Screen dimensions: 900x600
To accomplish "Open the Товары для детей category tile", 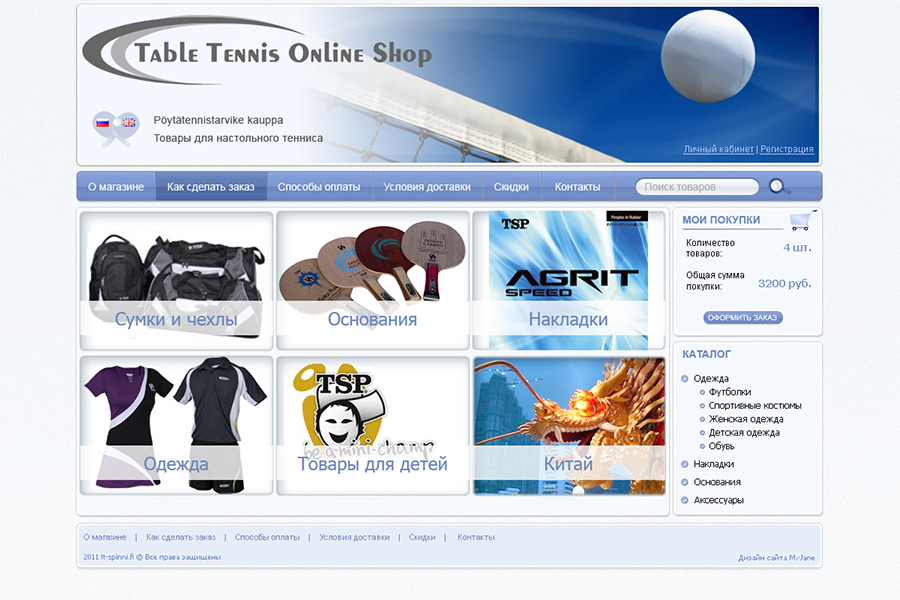I will pos(372,426).
